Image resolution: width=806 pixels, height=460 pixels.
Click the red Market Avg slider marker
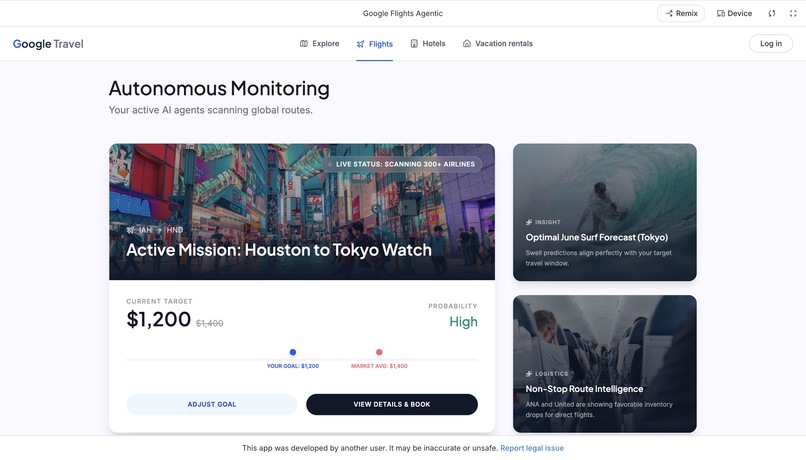[x=379, y=352]
